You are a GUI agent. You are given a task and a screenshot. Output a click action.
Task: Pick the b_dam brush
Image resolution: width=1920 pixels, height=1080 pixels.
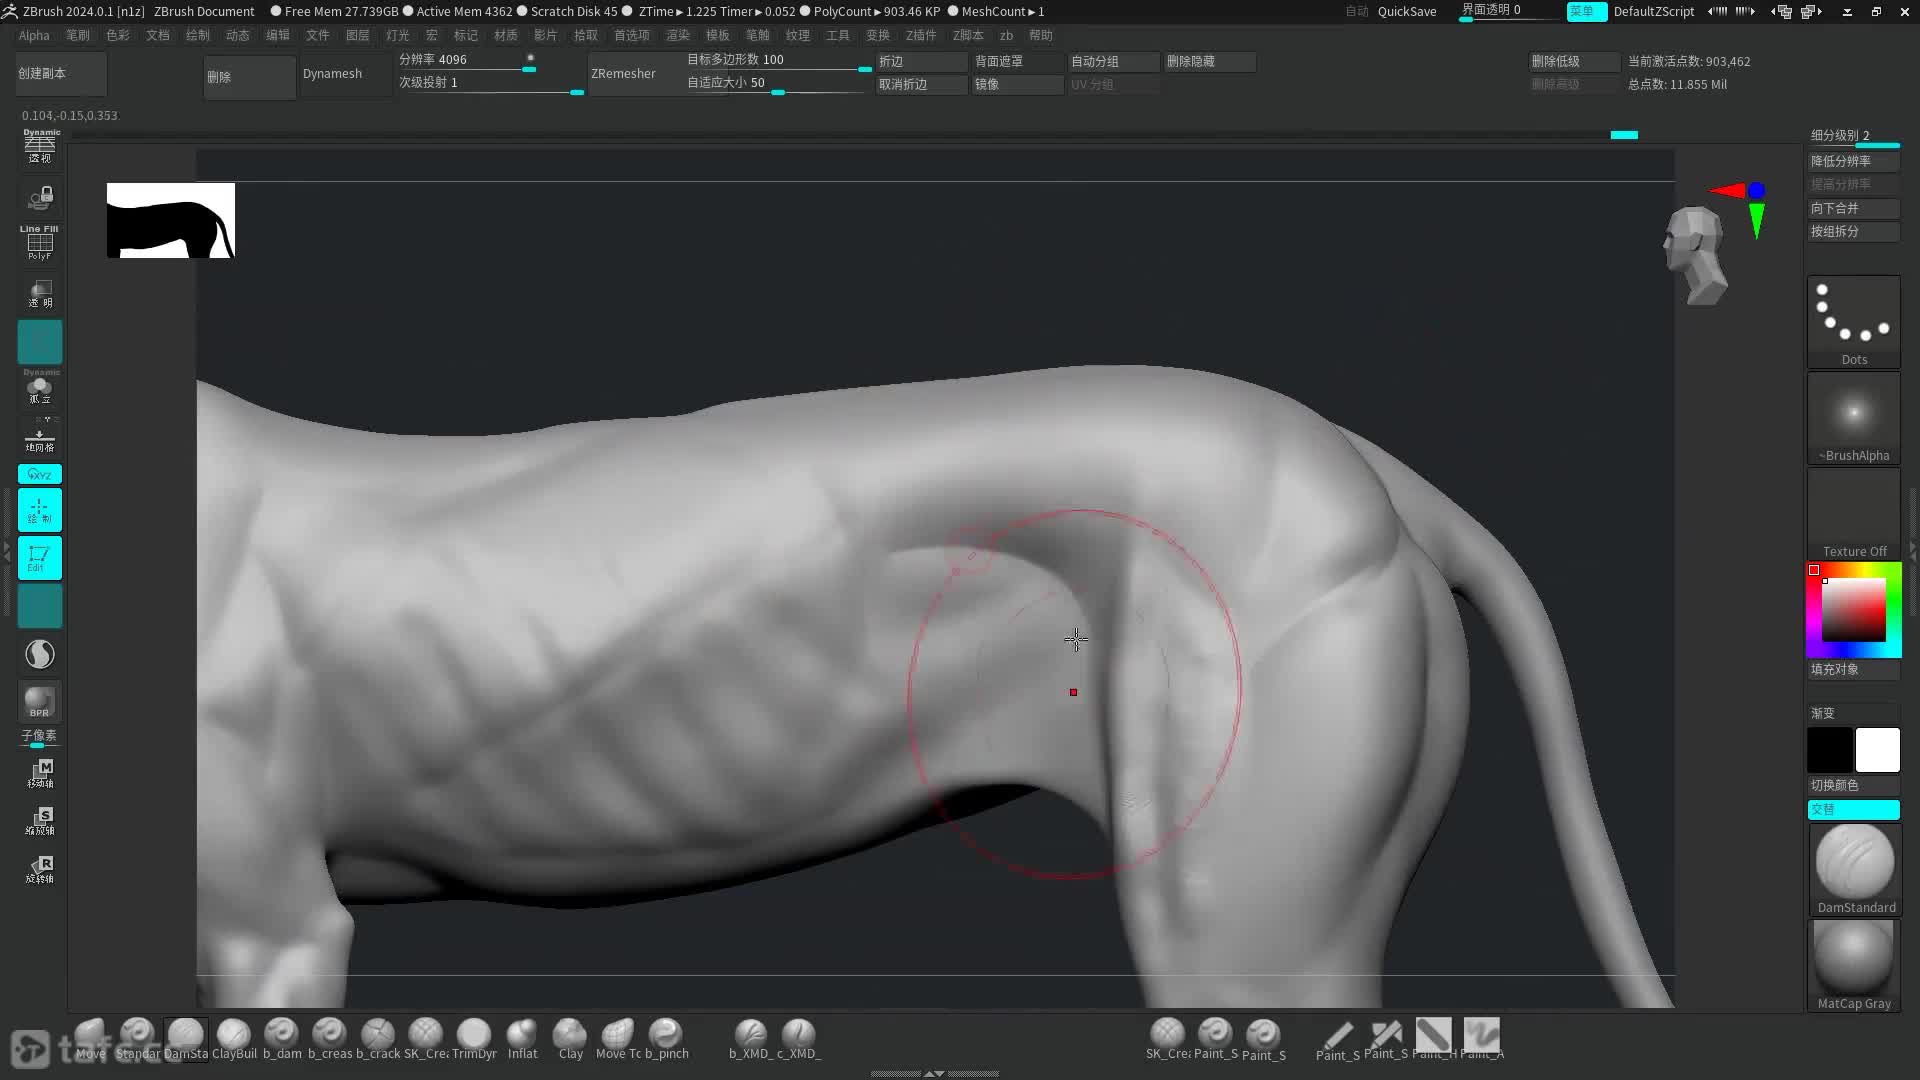click(x=282, y=1038)
